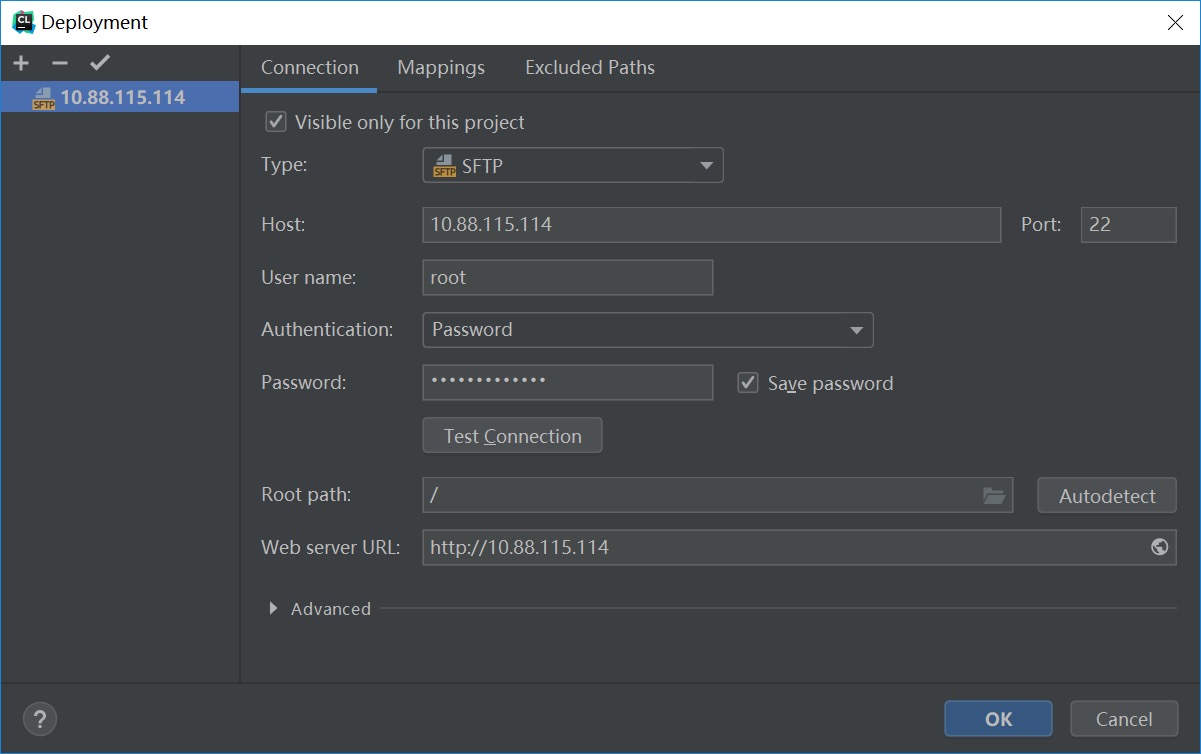Switch to the Excluded Paths tab
The height and width of the screenshot is (754, 1201).
click(590, 68)
